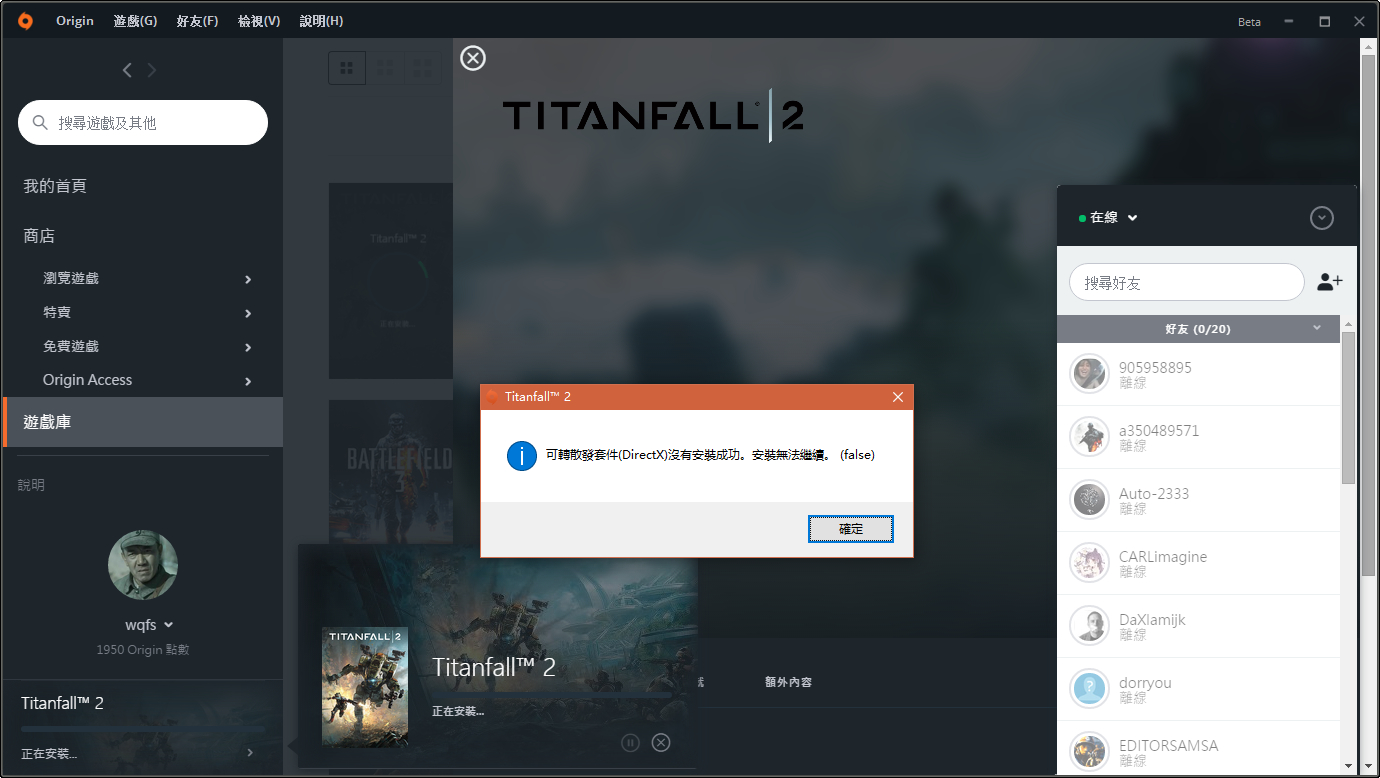This screenshot has height=778, width=1380.
Task: Go forward with the right arrow in the sidebar
Action: point(152,70)
